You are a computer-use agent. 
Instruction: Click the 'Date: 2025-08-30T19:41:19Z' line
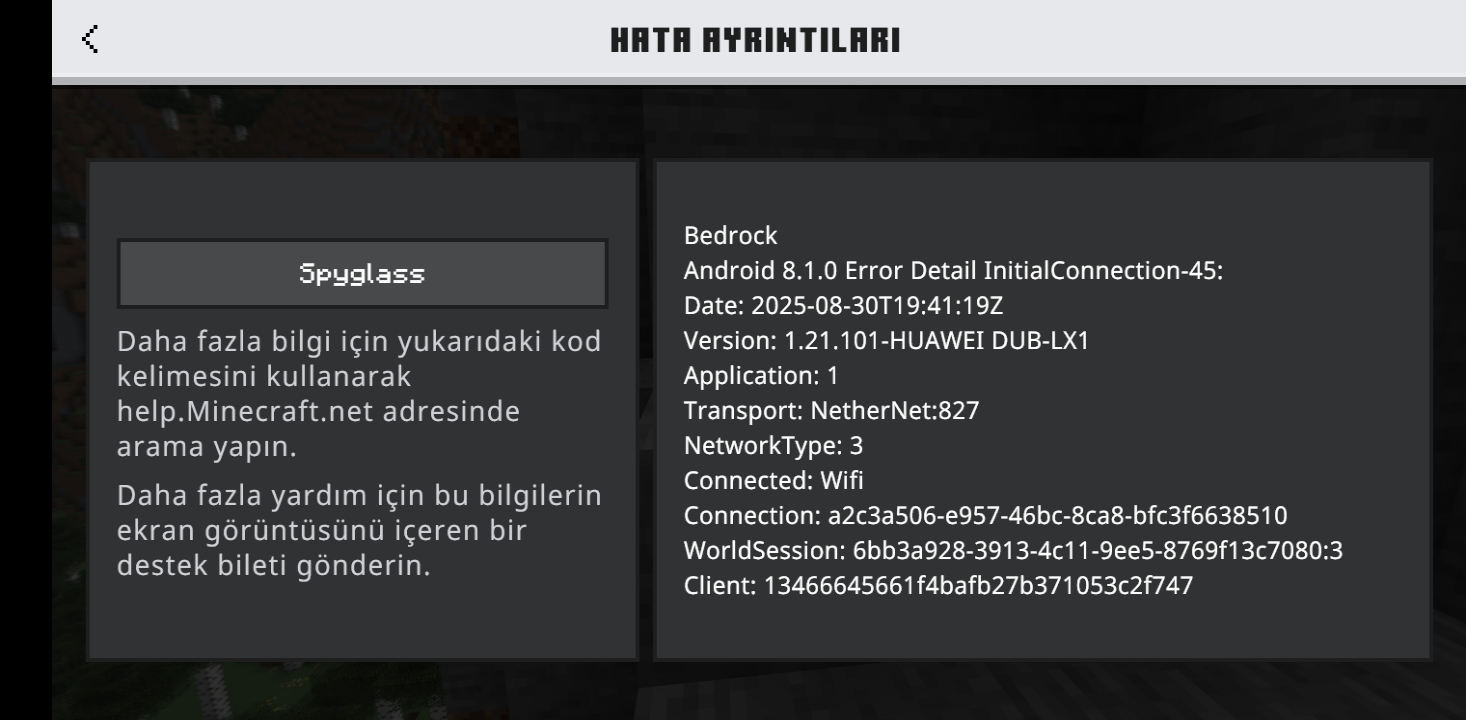tap(843, 306)
